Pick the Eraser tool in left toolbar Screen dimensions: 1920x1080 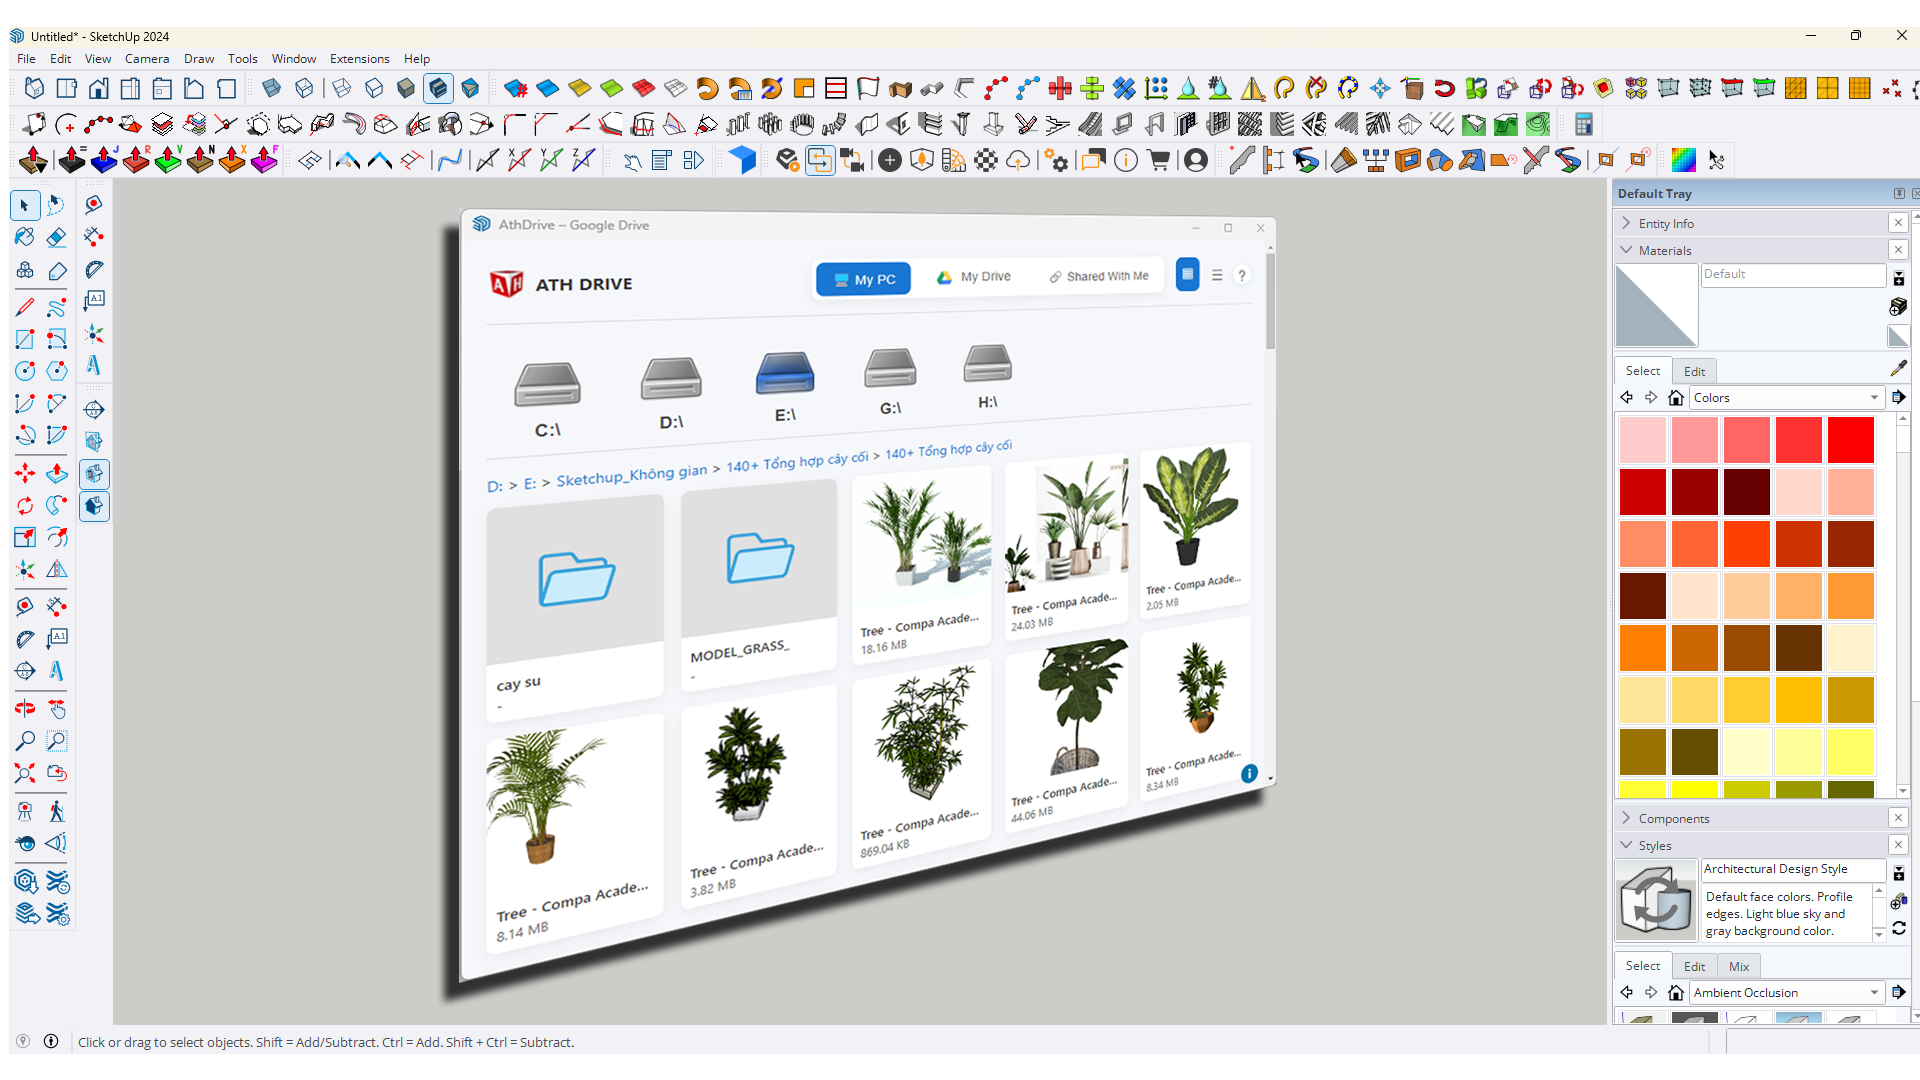click(x=56, y=237)
